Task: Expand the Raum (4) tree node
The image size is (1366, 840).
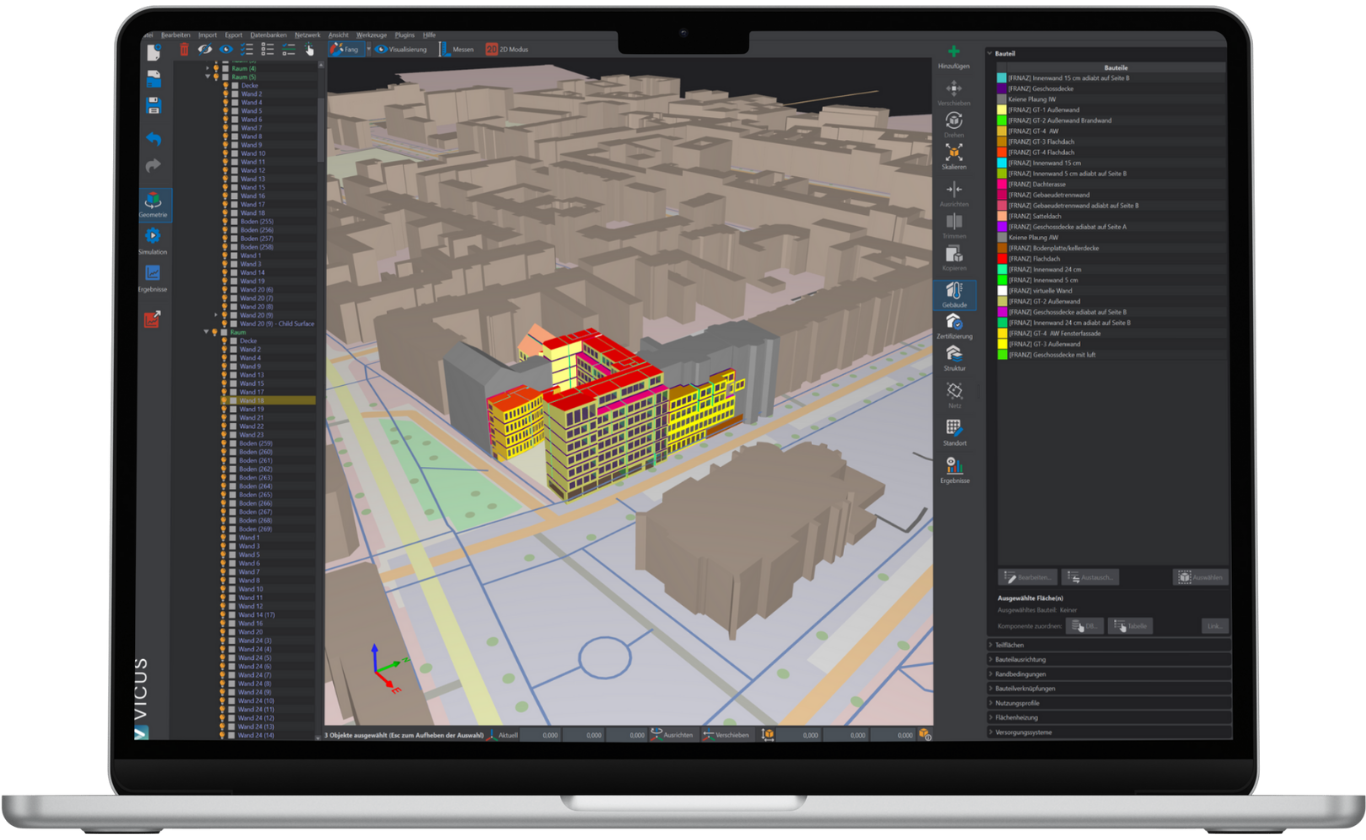Action: tap(207, 68)
